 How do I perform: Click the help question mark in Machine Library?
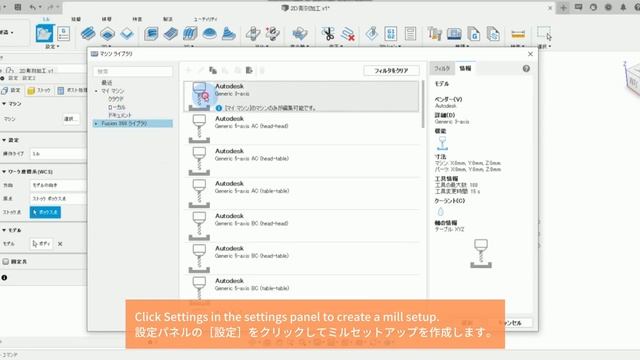(x=526, y=69)
